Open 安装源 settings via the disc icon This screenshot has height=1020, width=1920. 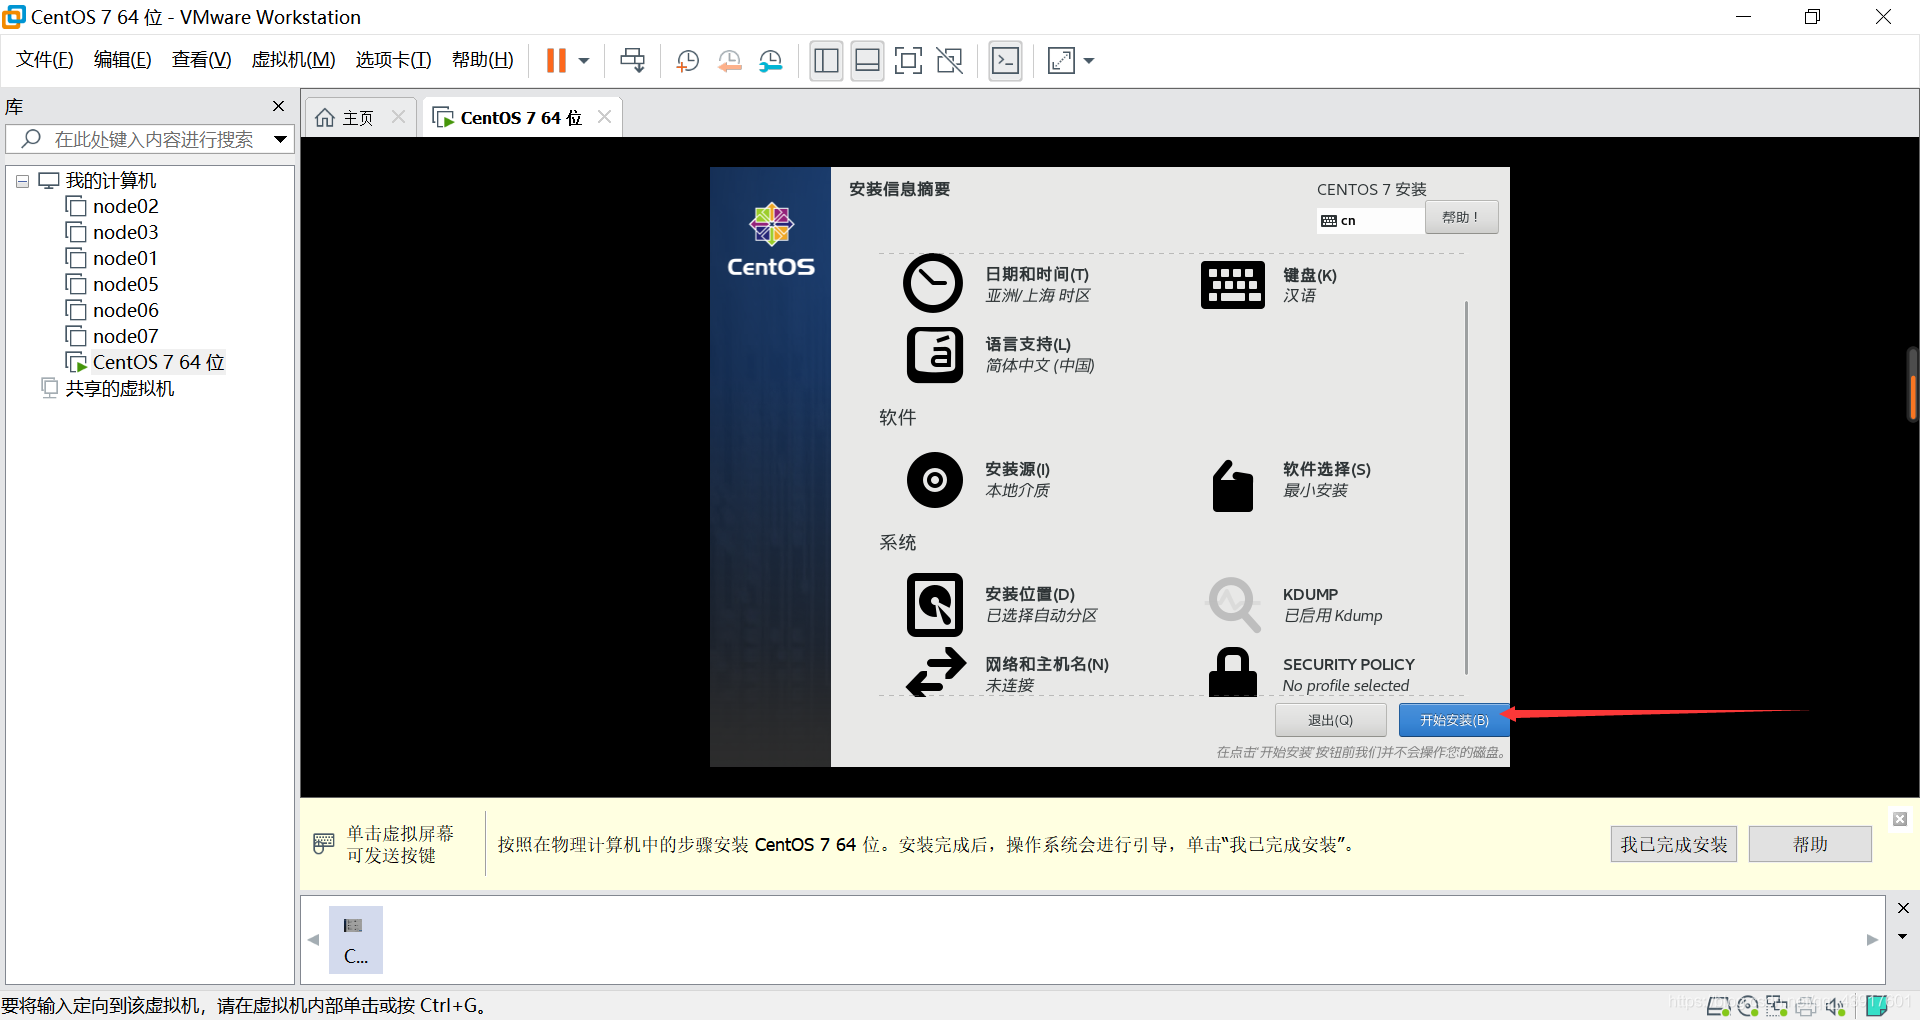coord(935,480)
